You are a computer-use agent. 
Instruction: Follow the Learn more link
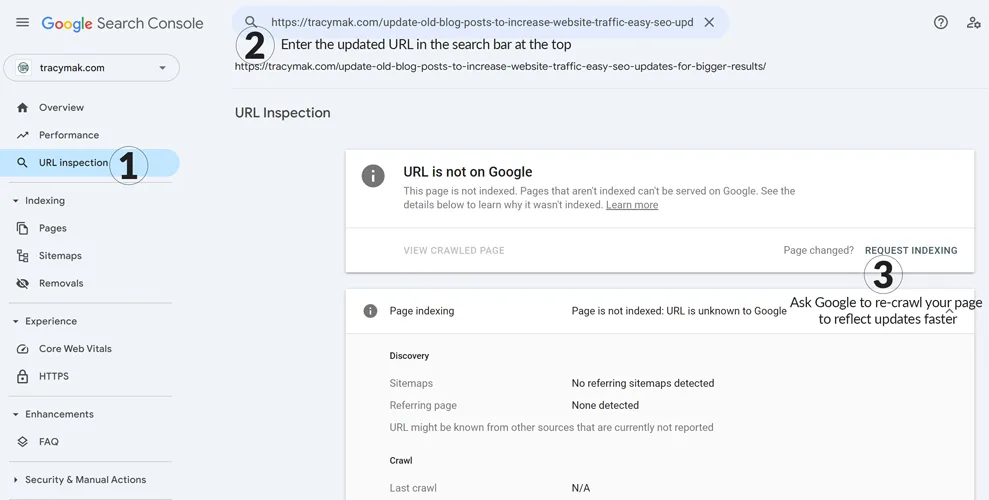(x=632, y=205)
